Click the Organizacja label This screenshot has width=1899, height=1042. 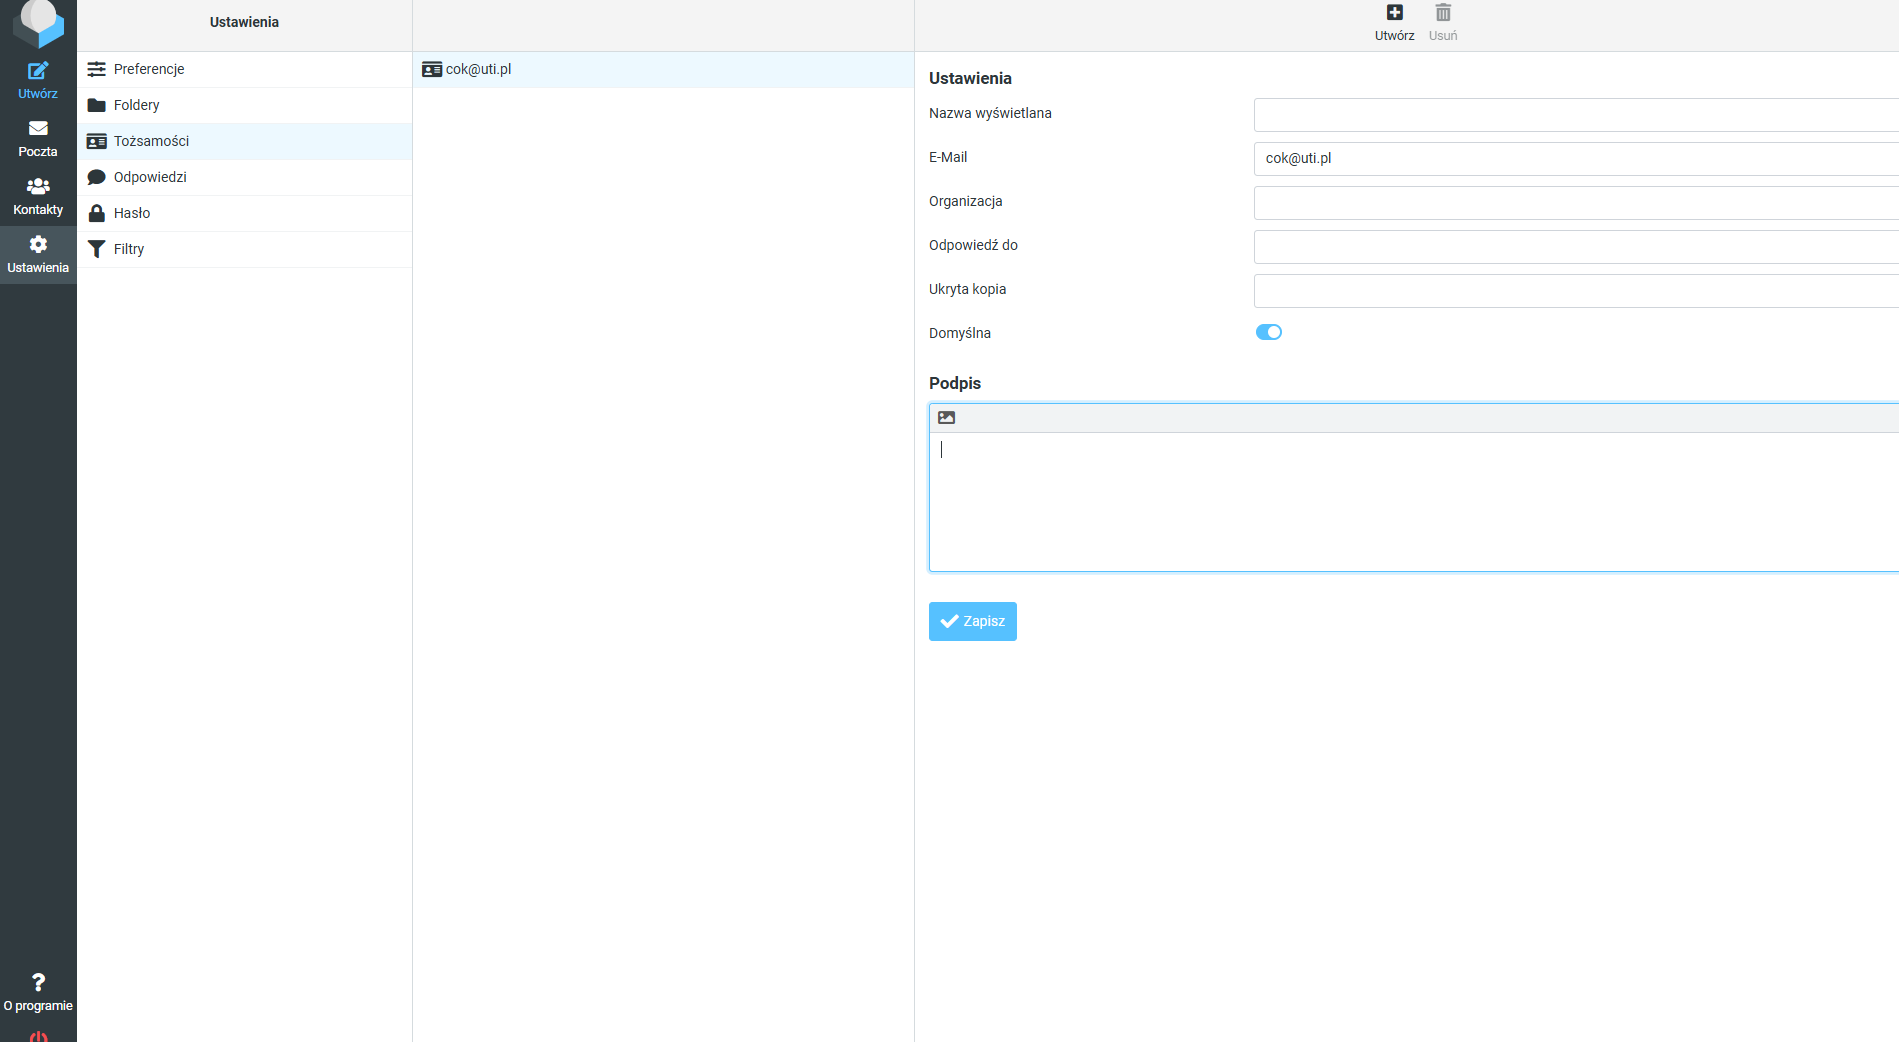(x=965, y=201)
